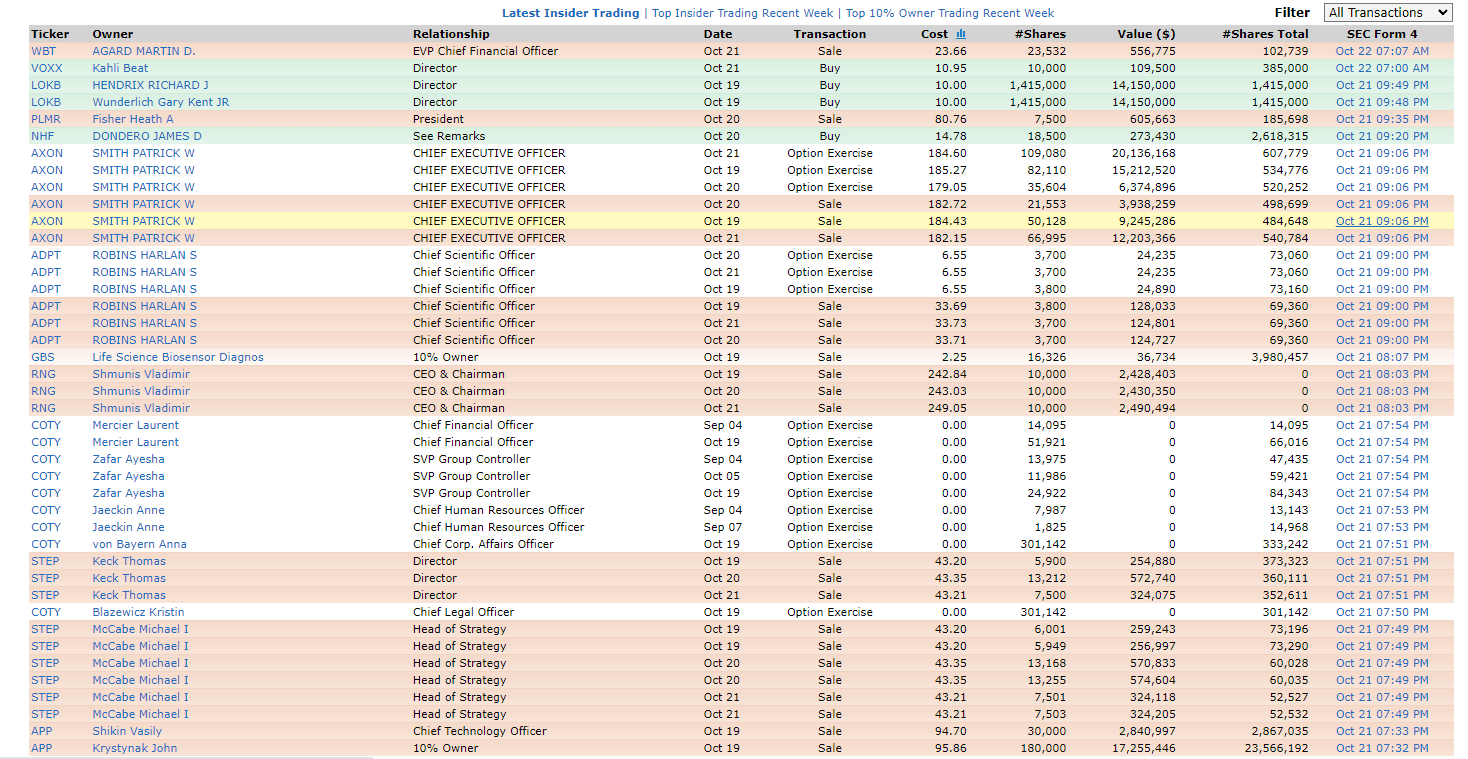Open owner von Bayern Anna profile

pos(139,544)
